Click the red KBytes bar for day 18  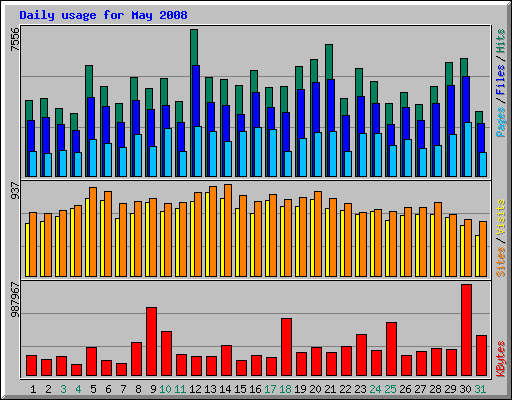click(286, 347)
